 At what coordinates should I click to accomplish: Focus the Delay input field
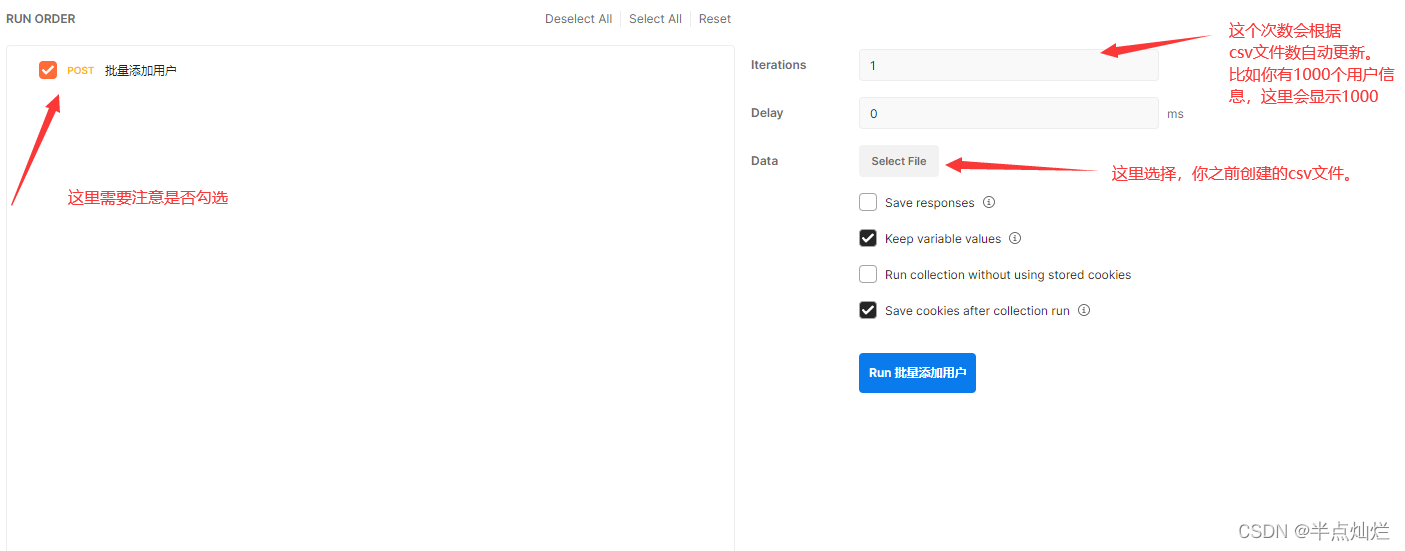coord(1008,113)
